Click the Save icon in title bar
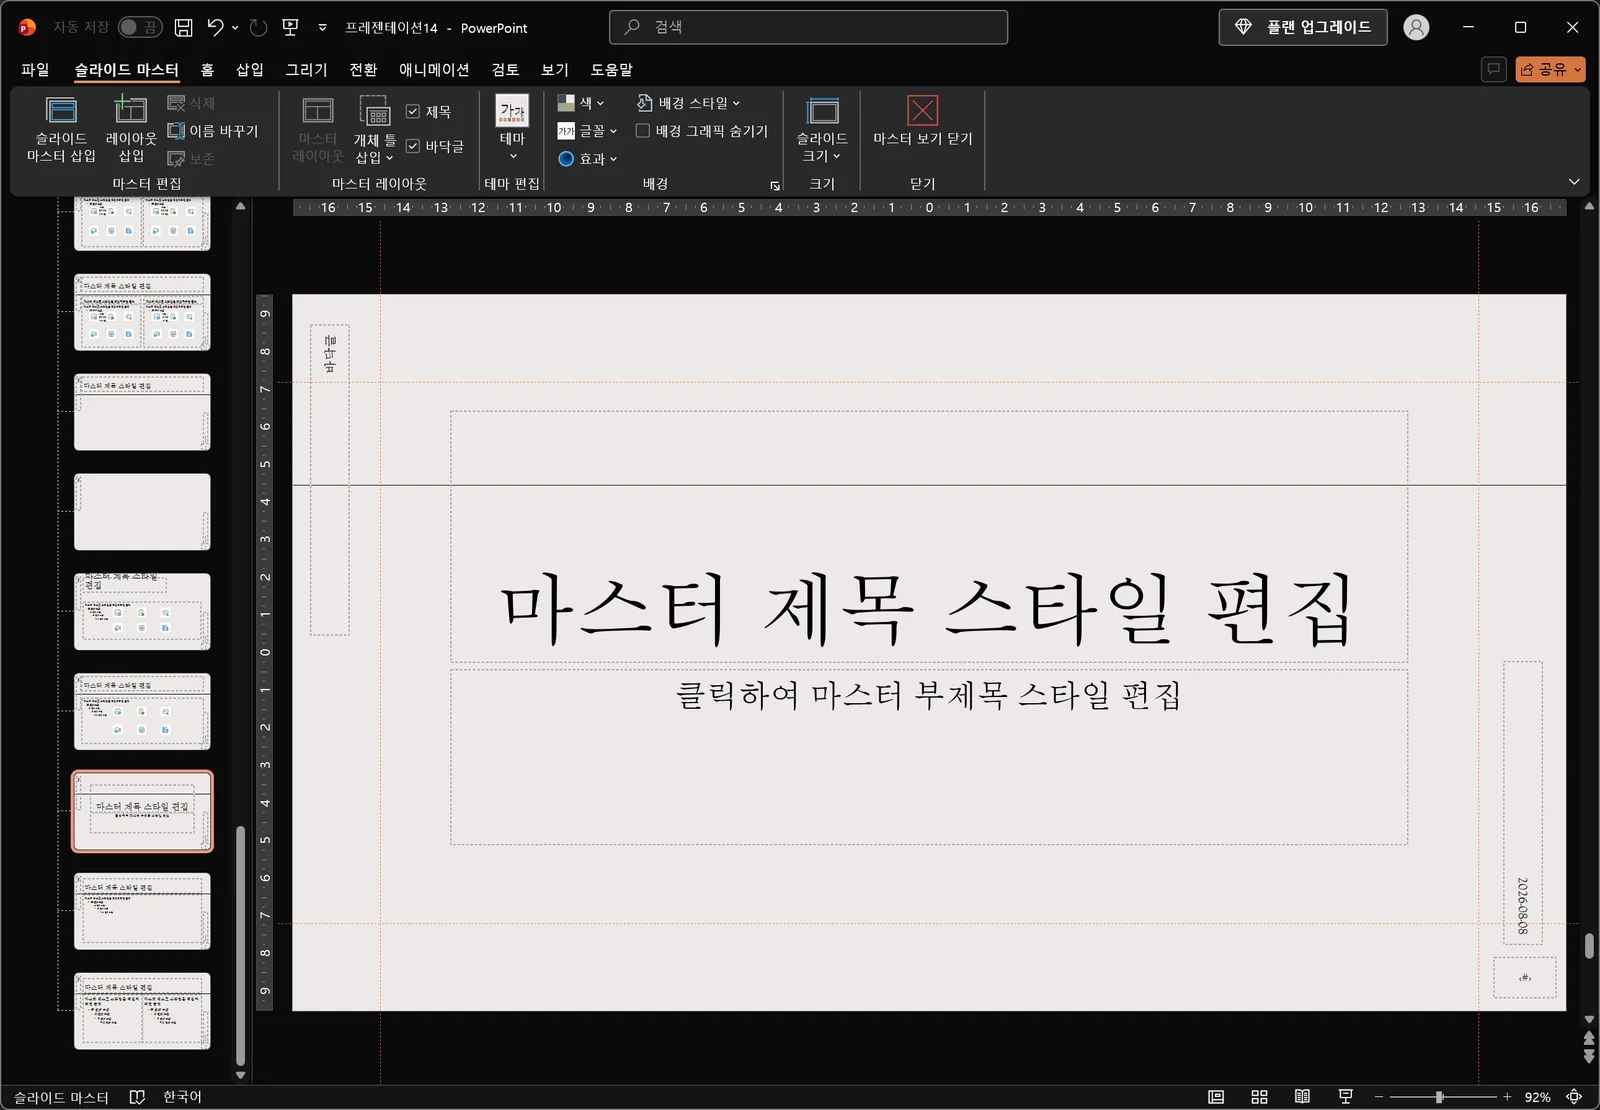The height and width of the screenshot is (1110, 1600). click(184, 28)
